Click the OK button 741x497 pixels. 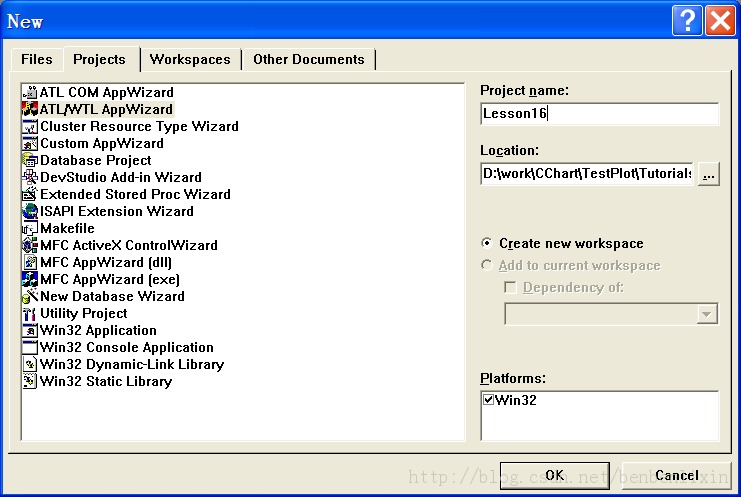point(555,475)
